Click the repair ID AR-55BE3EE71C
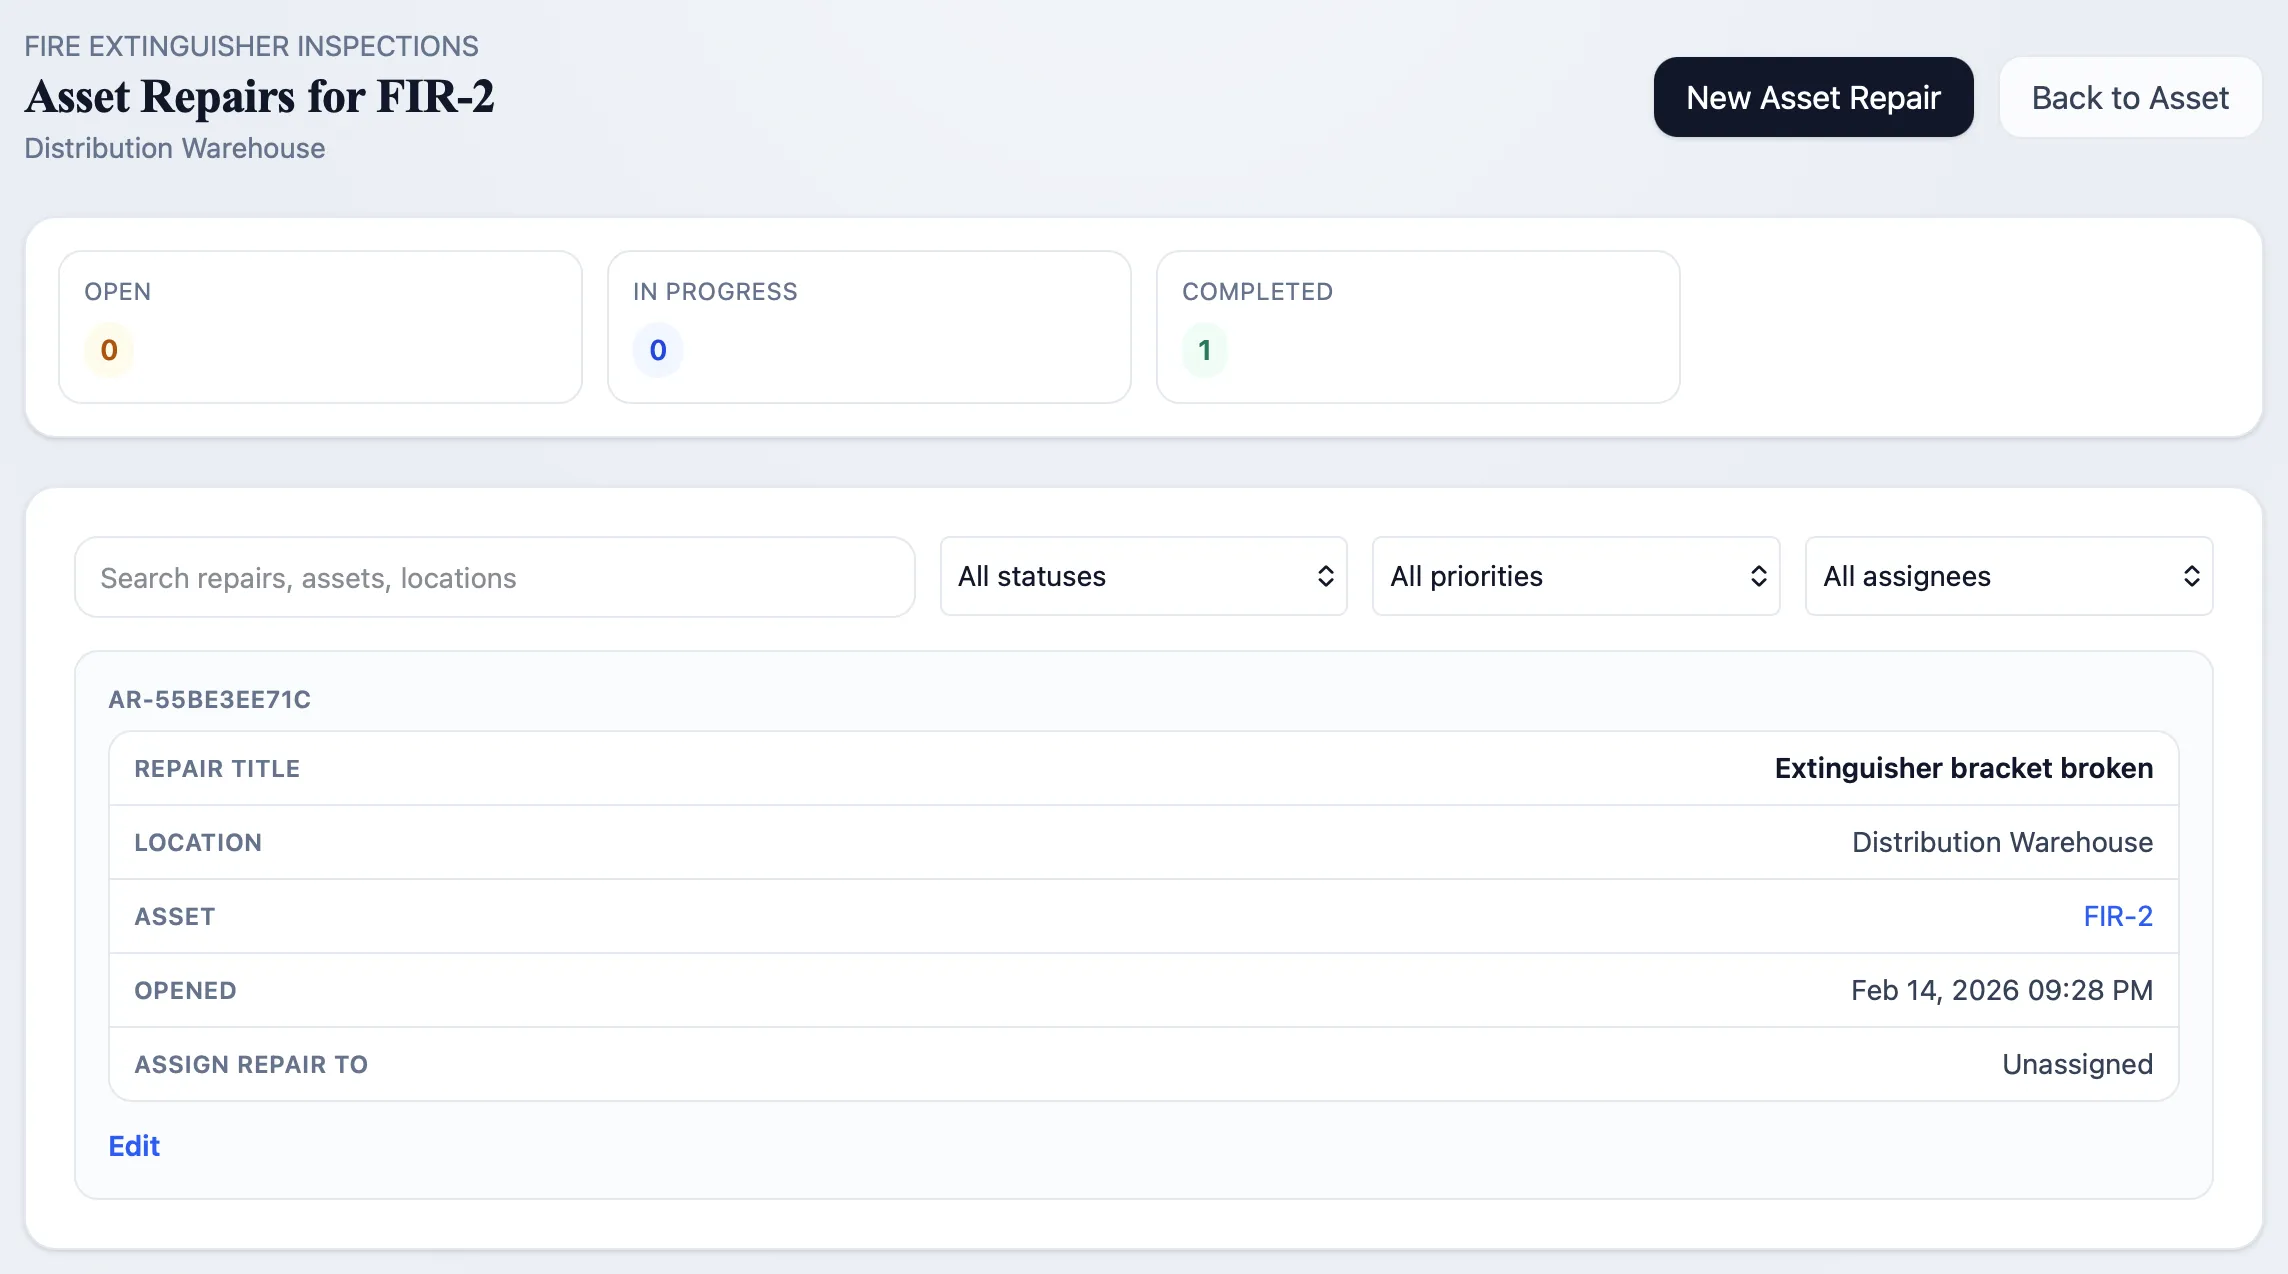 pos(210,699)
